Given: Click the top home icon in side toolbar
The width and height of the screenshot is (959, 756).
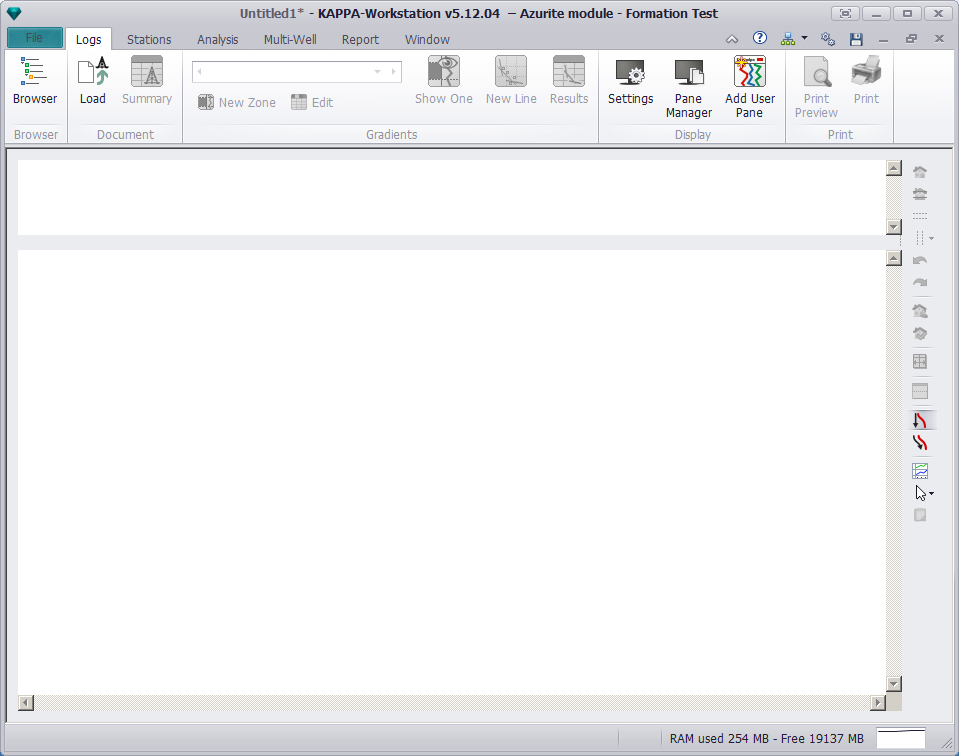Looking at the screenshot, I should pos(920,172).
